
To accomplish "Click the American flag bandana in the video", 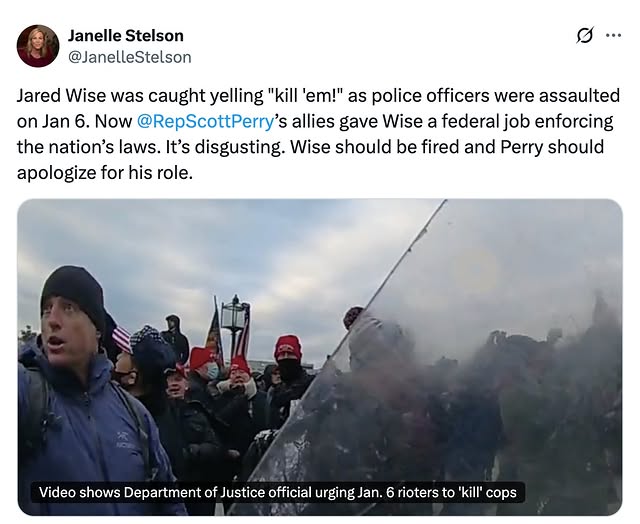I will click(x=122, y=339).
